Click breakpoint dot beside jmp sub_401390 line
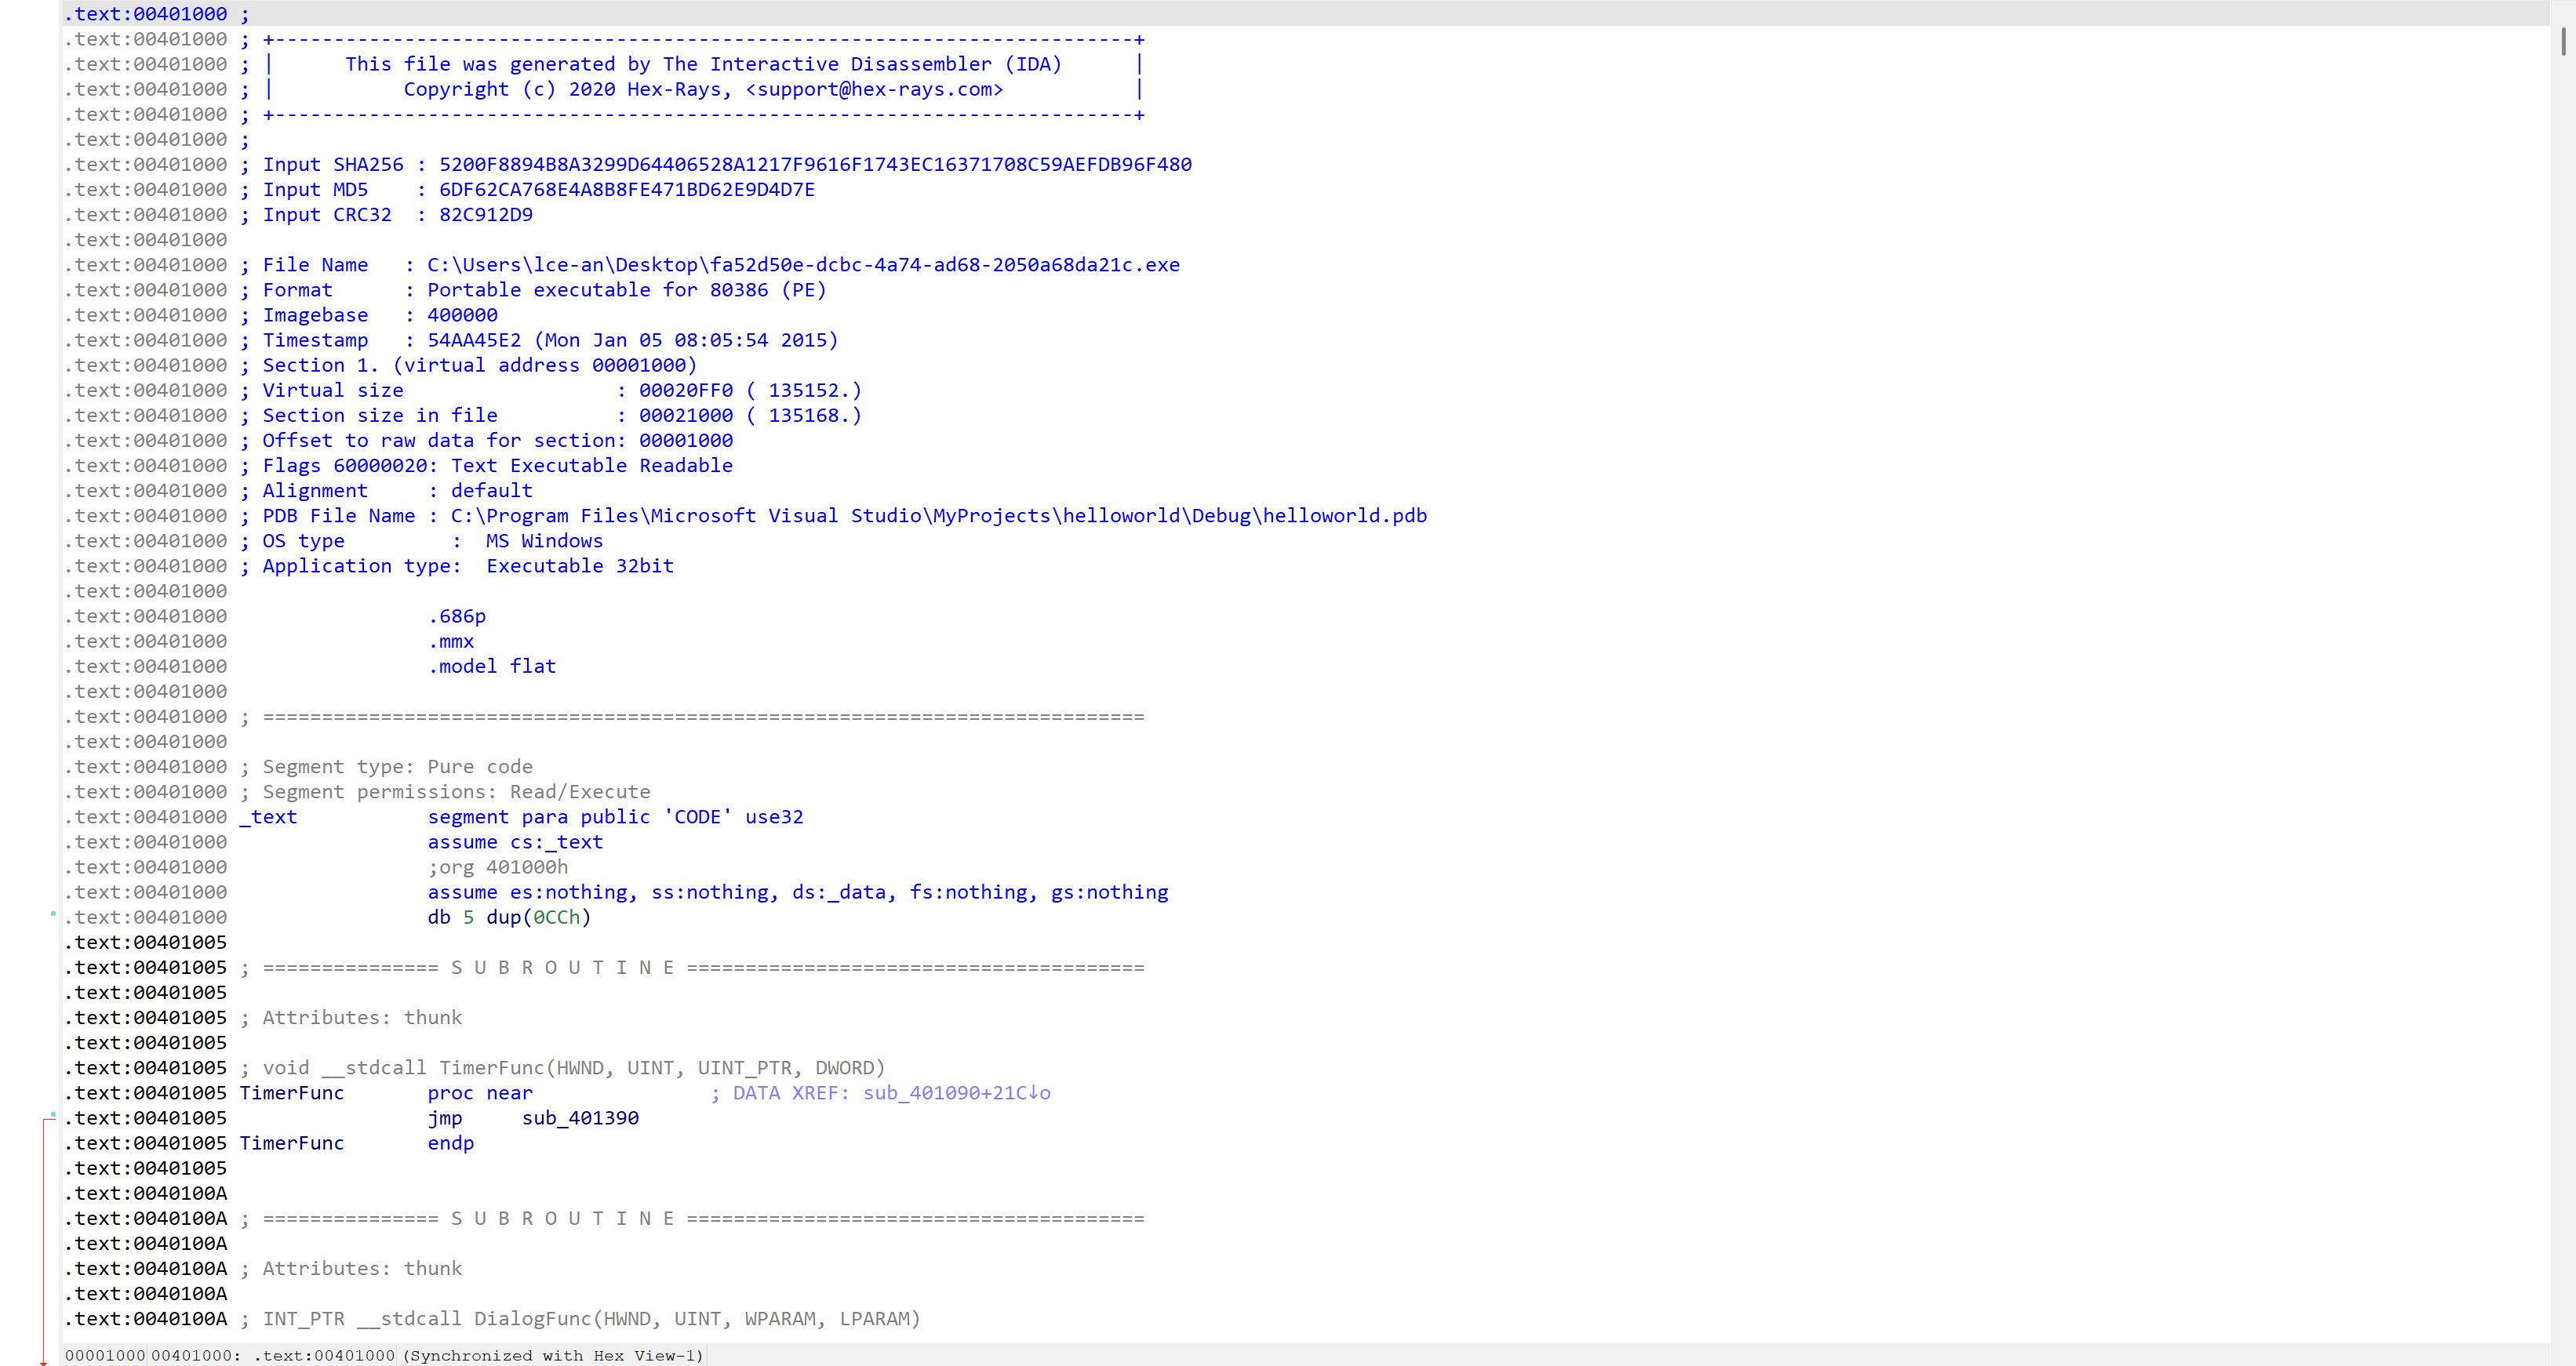The height and width of the screenshot is (1366, 2576). tap(53, 1114)
